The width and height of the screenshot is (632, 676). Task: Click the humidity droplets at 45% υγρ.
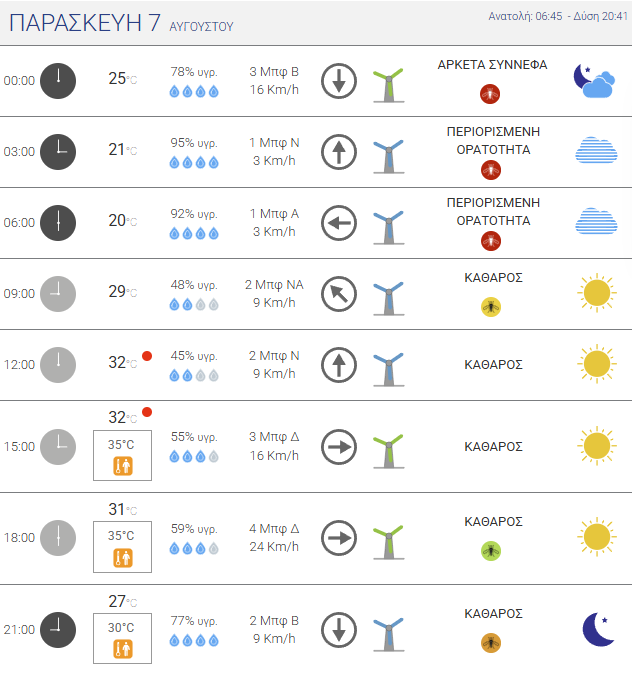coord(194,376)
